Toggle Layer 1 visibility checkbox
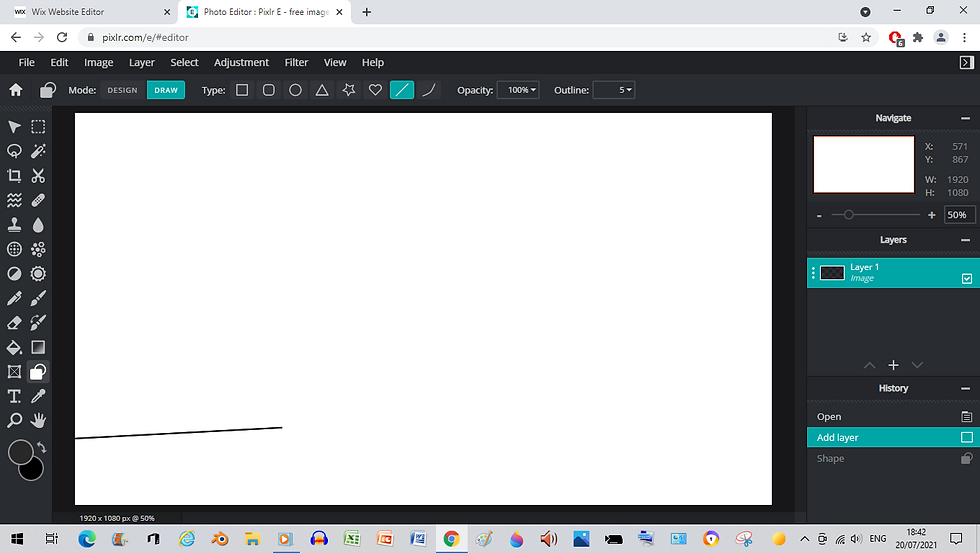 click(x=967, y=279)
